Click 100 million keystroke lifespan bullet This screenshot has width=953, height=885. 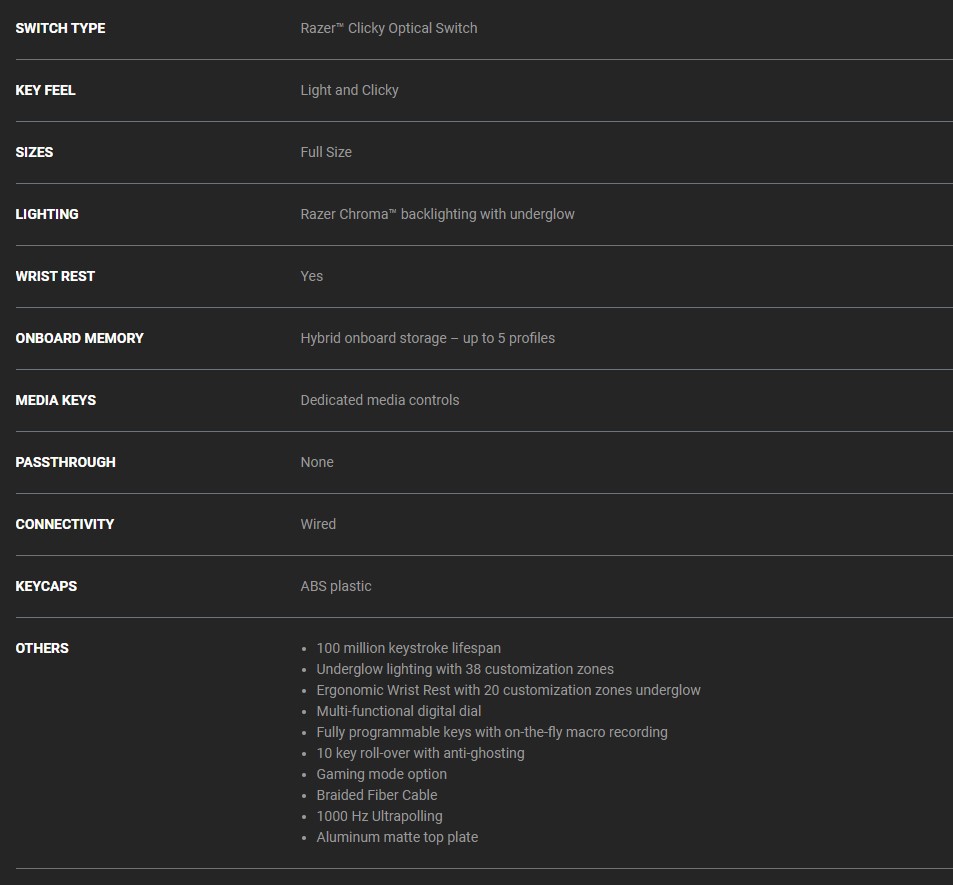coord(408,648)
